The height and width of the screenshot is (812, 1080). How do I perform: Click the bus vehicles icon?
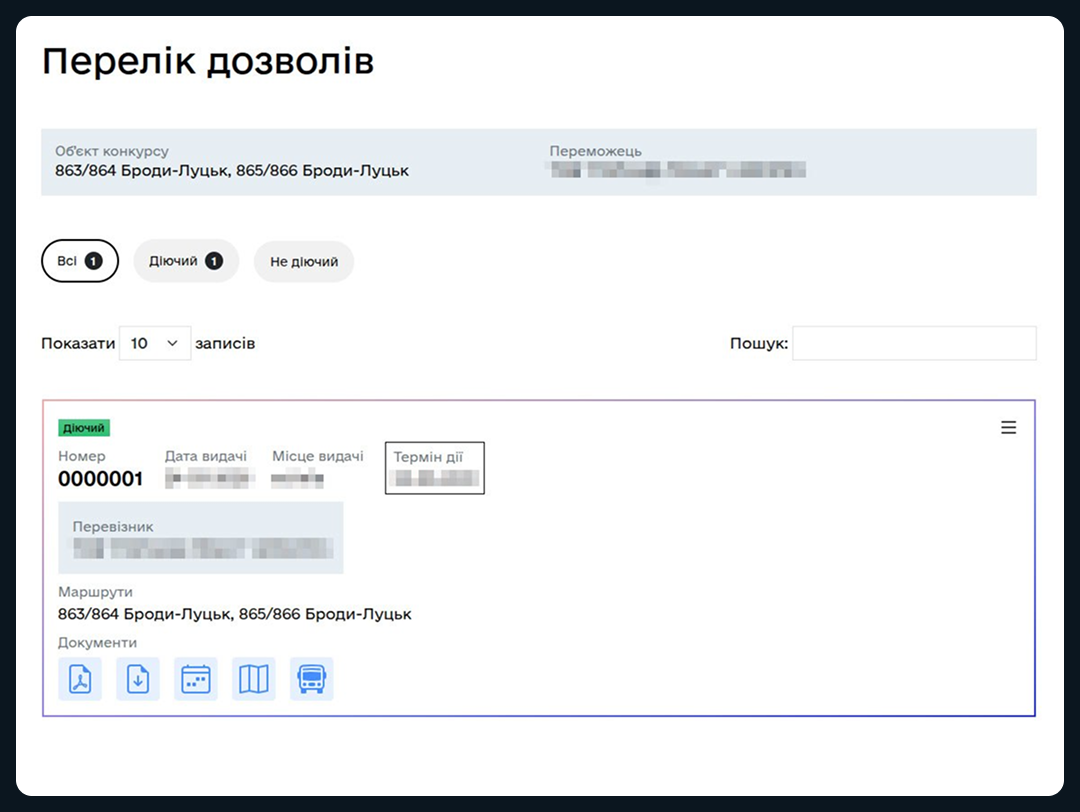tap(311, 679)
